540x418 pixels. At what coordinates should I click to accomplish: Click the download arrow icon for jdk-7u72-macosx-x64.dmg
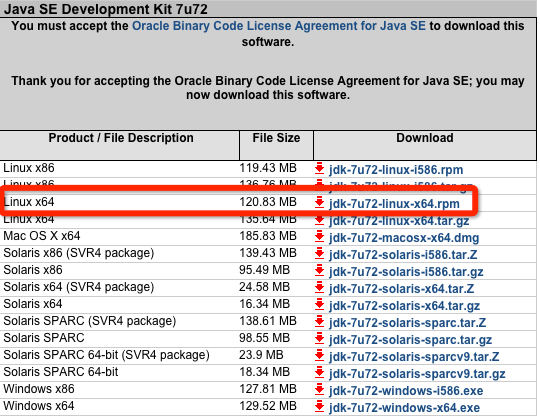click(x=320, y=237)
